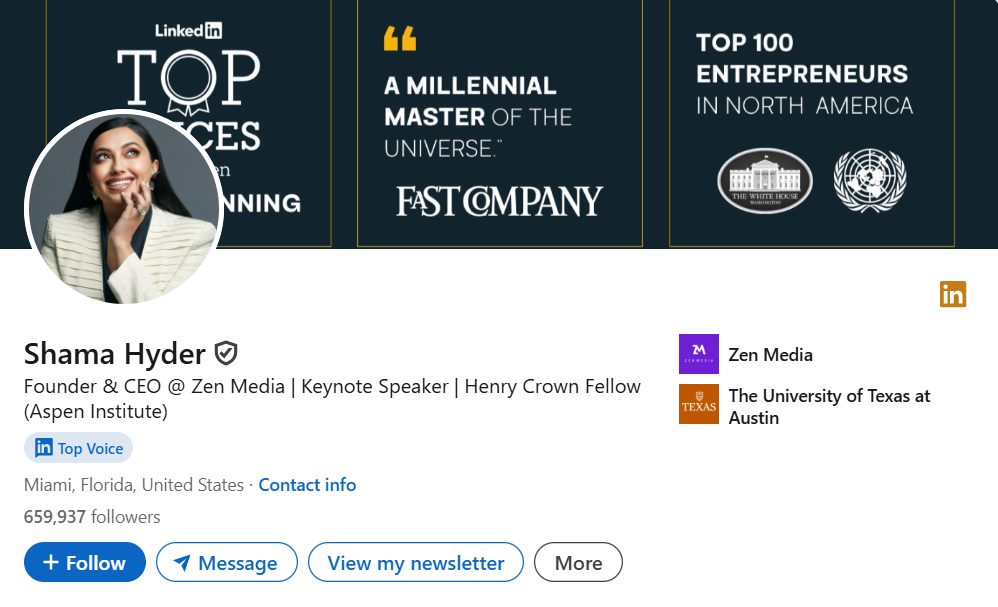Expand the More options menu

(578, 562)
